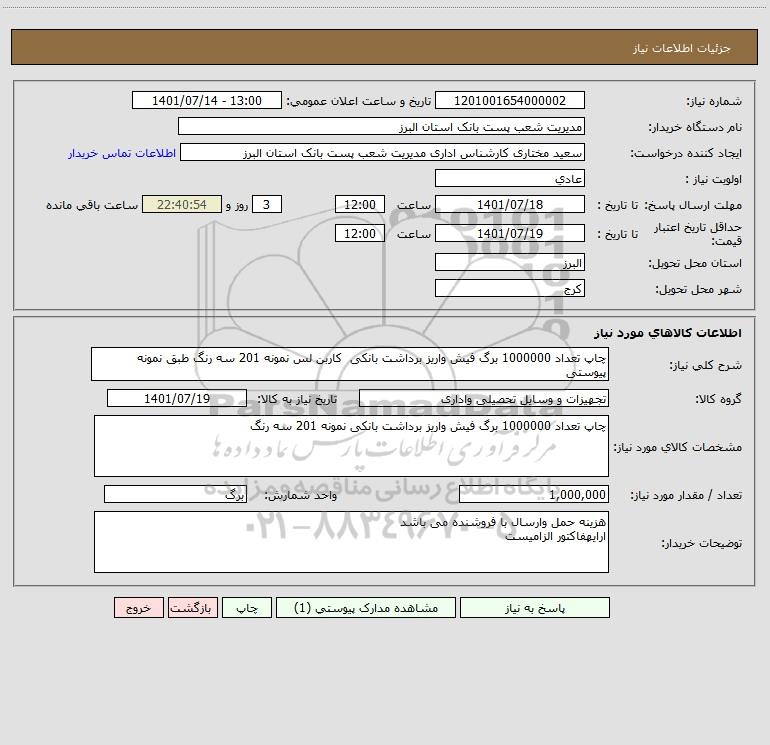Click the goods need date 1401/07/19 field
Screen dimensions: 770x745
pos(177,398)
